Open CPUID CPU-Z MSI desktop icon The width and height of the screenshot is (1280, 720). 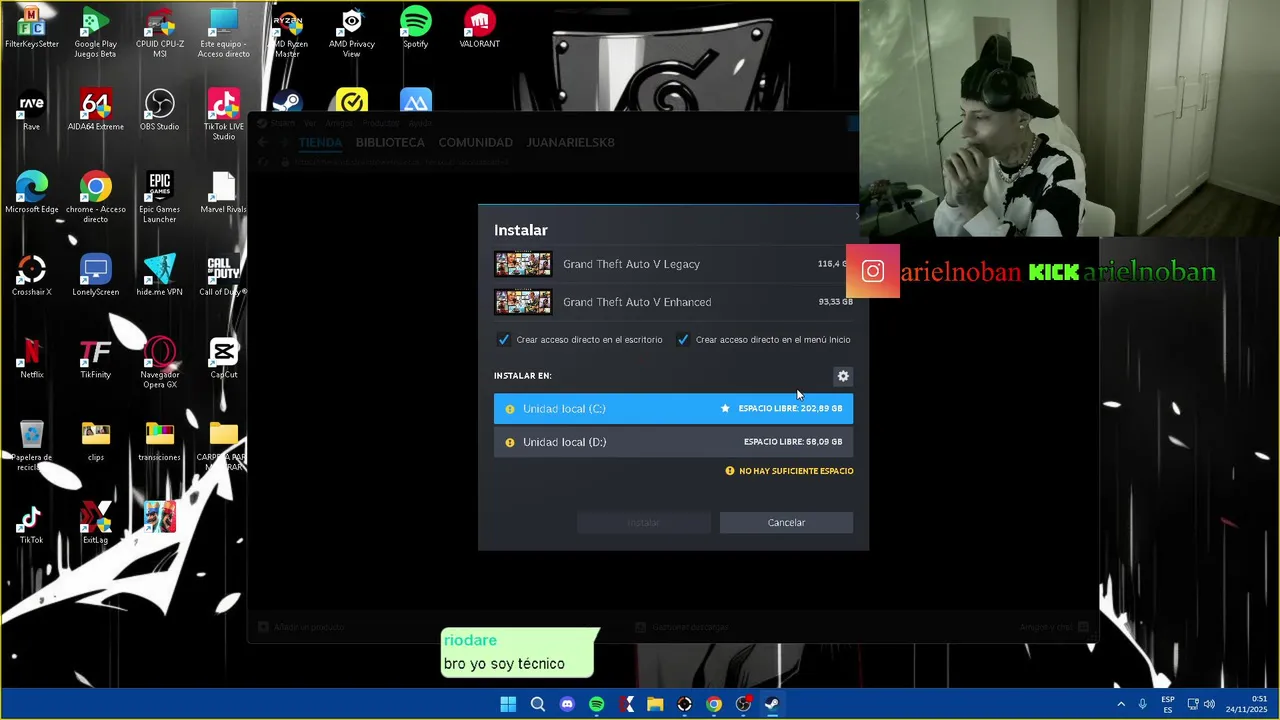coord(160,33)
